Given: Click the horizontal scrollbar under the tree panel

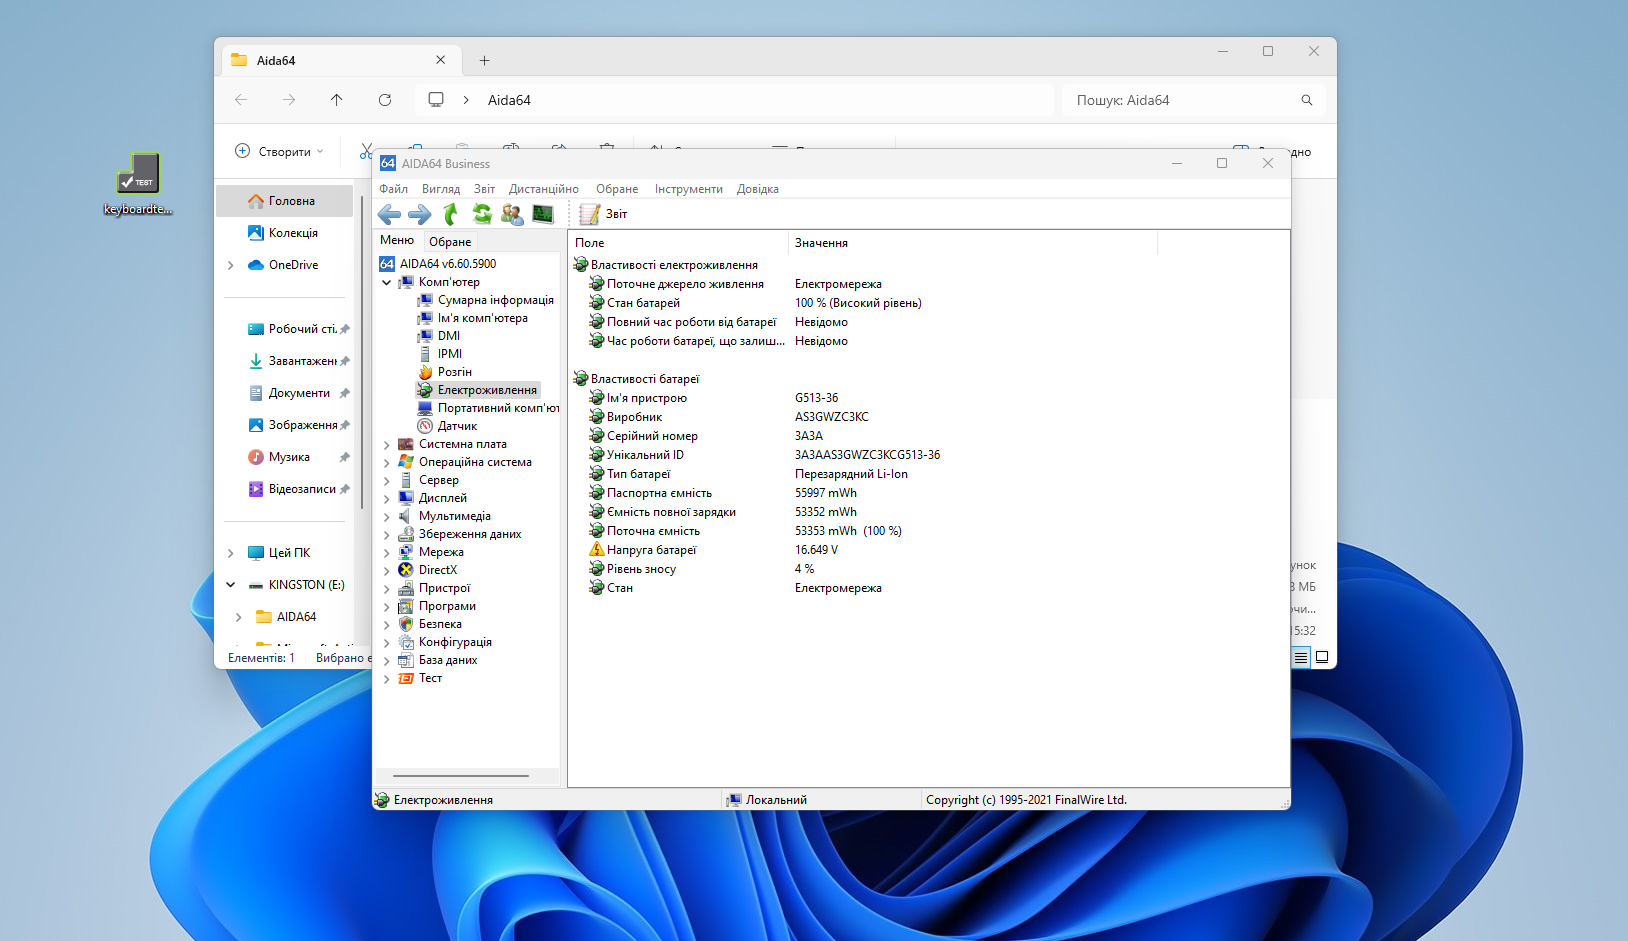Looking at the screenshot, I should (x=461, y=776).
